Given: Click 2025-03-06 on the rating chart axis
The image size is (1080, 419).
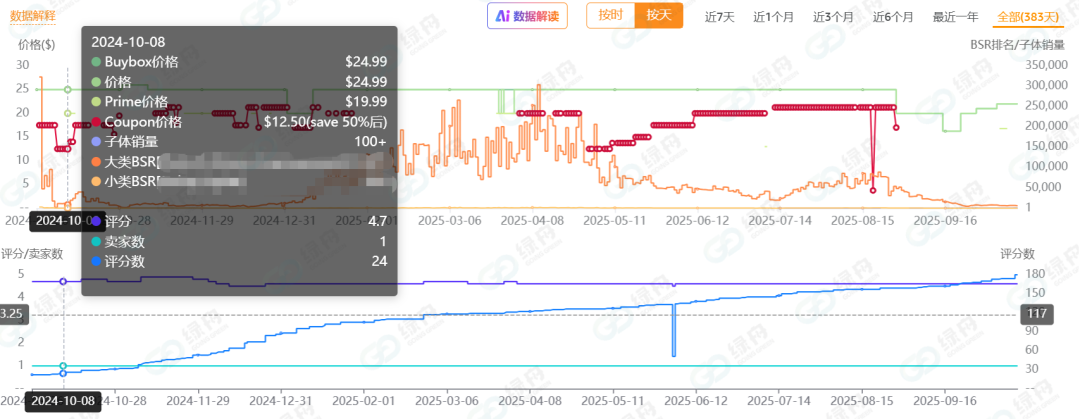Looking at the screenshot, I should point(448,400).
